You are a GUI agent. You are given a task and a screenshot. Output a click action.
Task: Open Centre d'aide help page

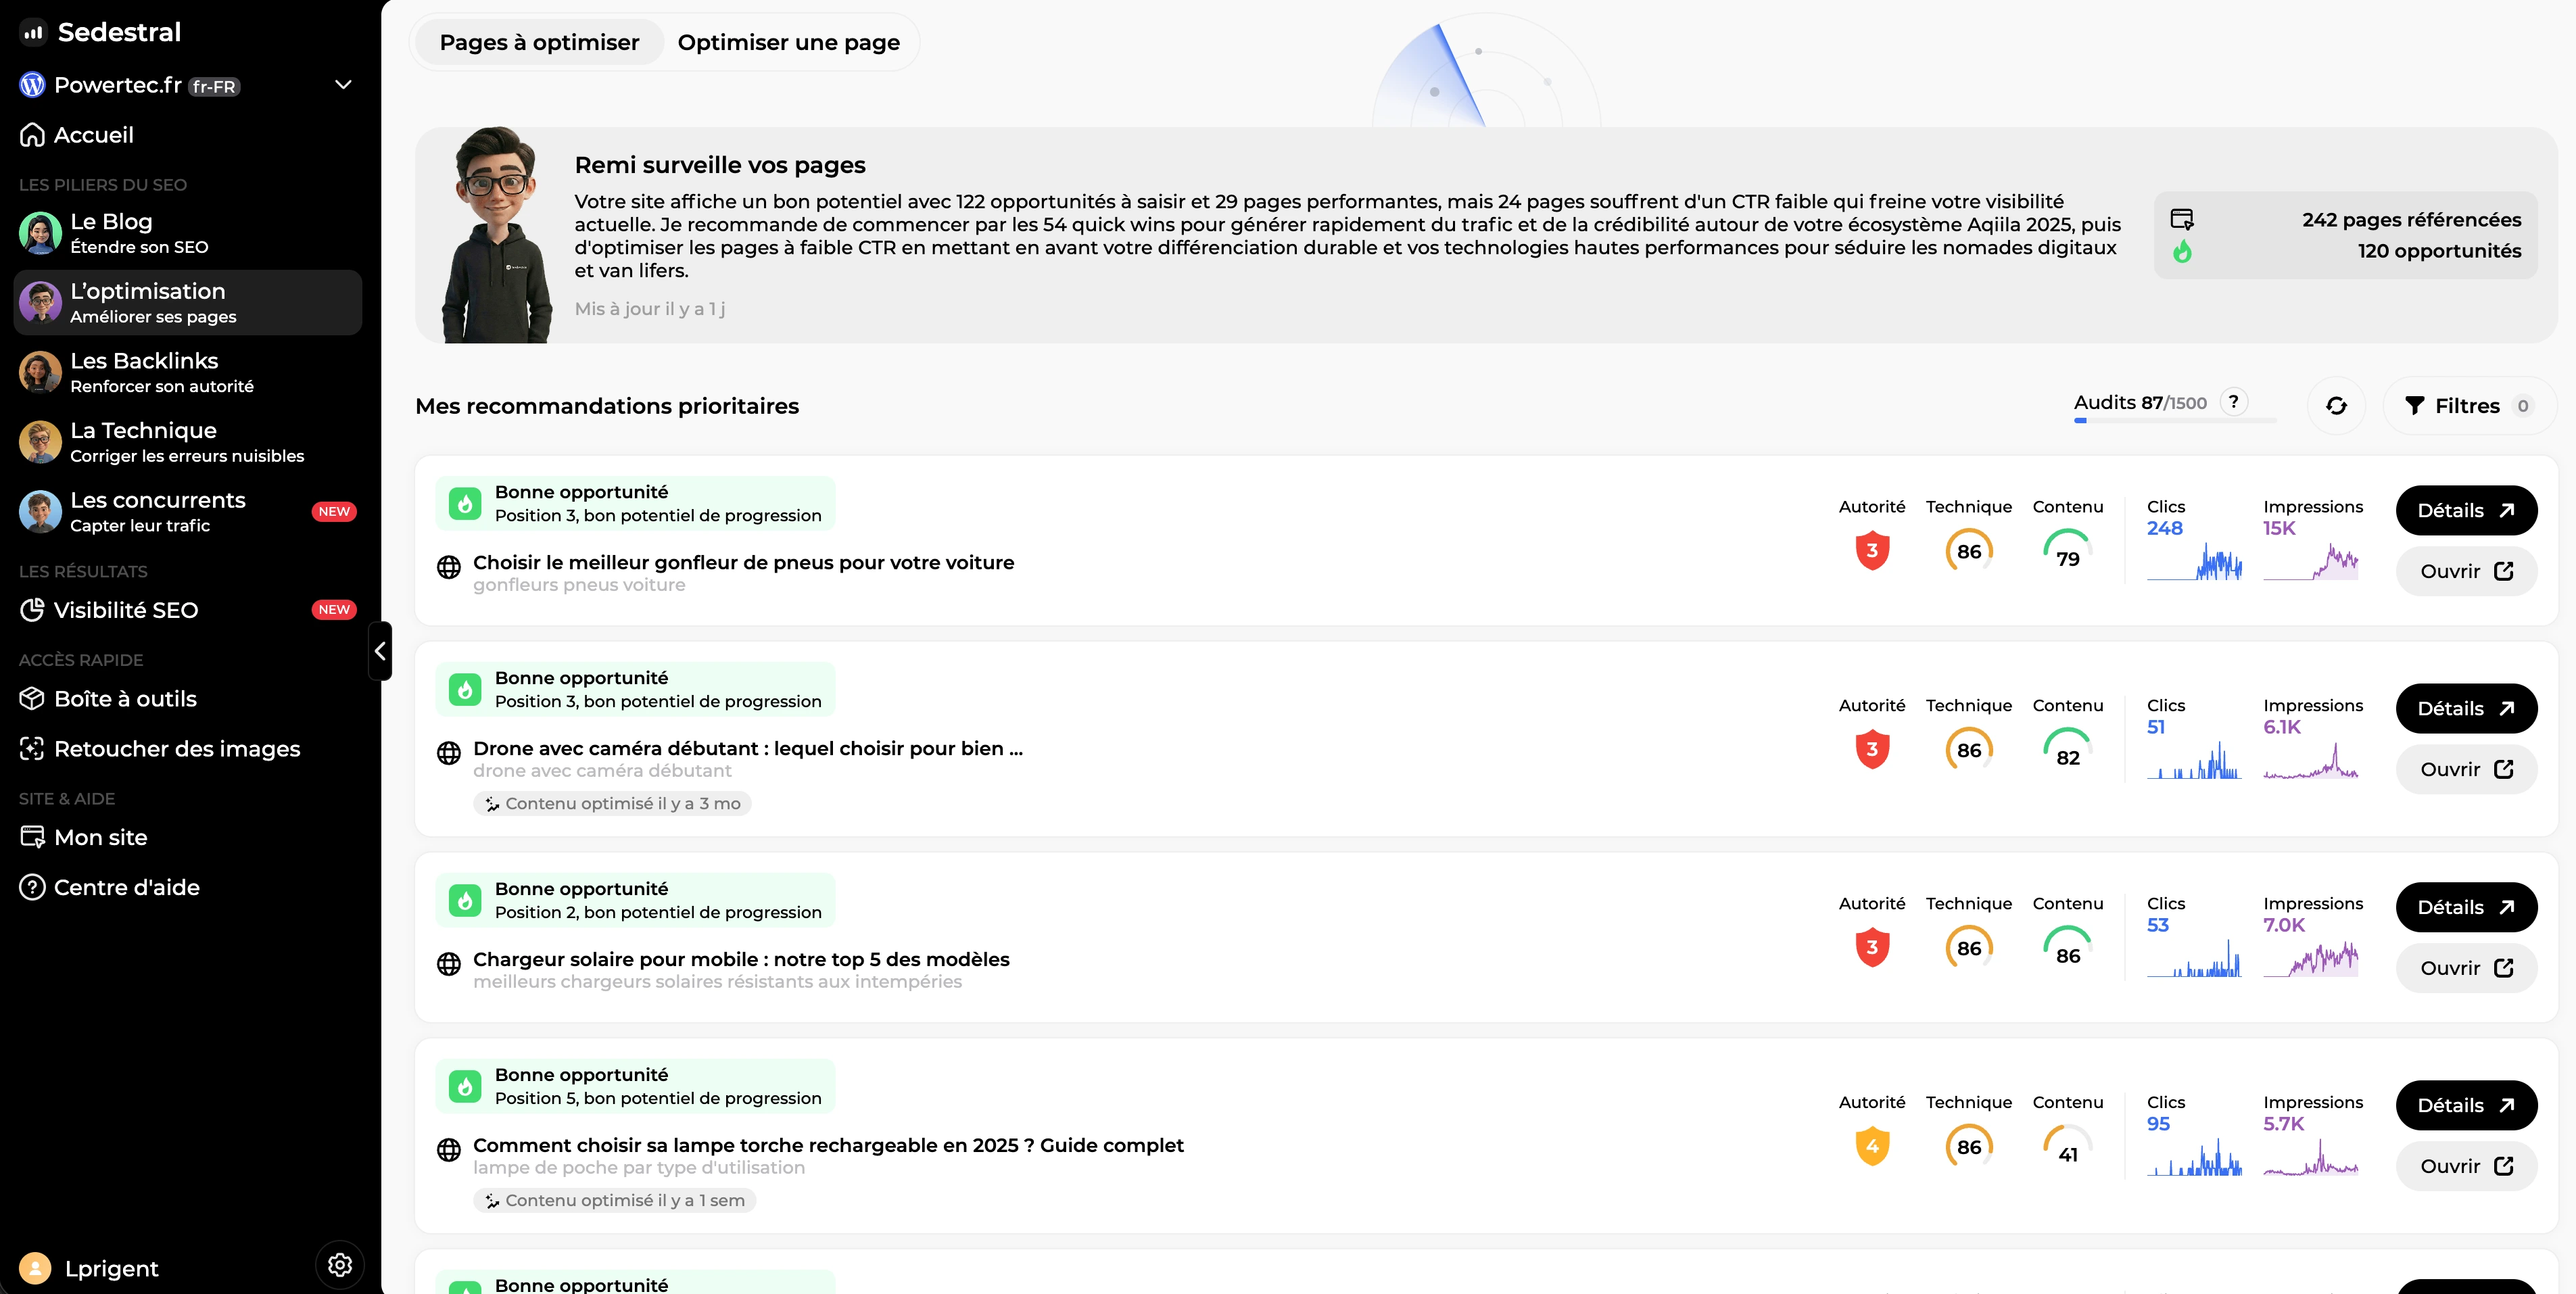[x=126, y=887]
